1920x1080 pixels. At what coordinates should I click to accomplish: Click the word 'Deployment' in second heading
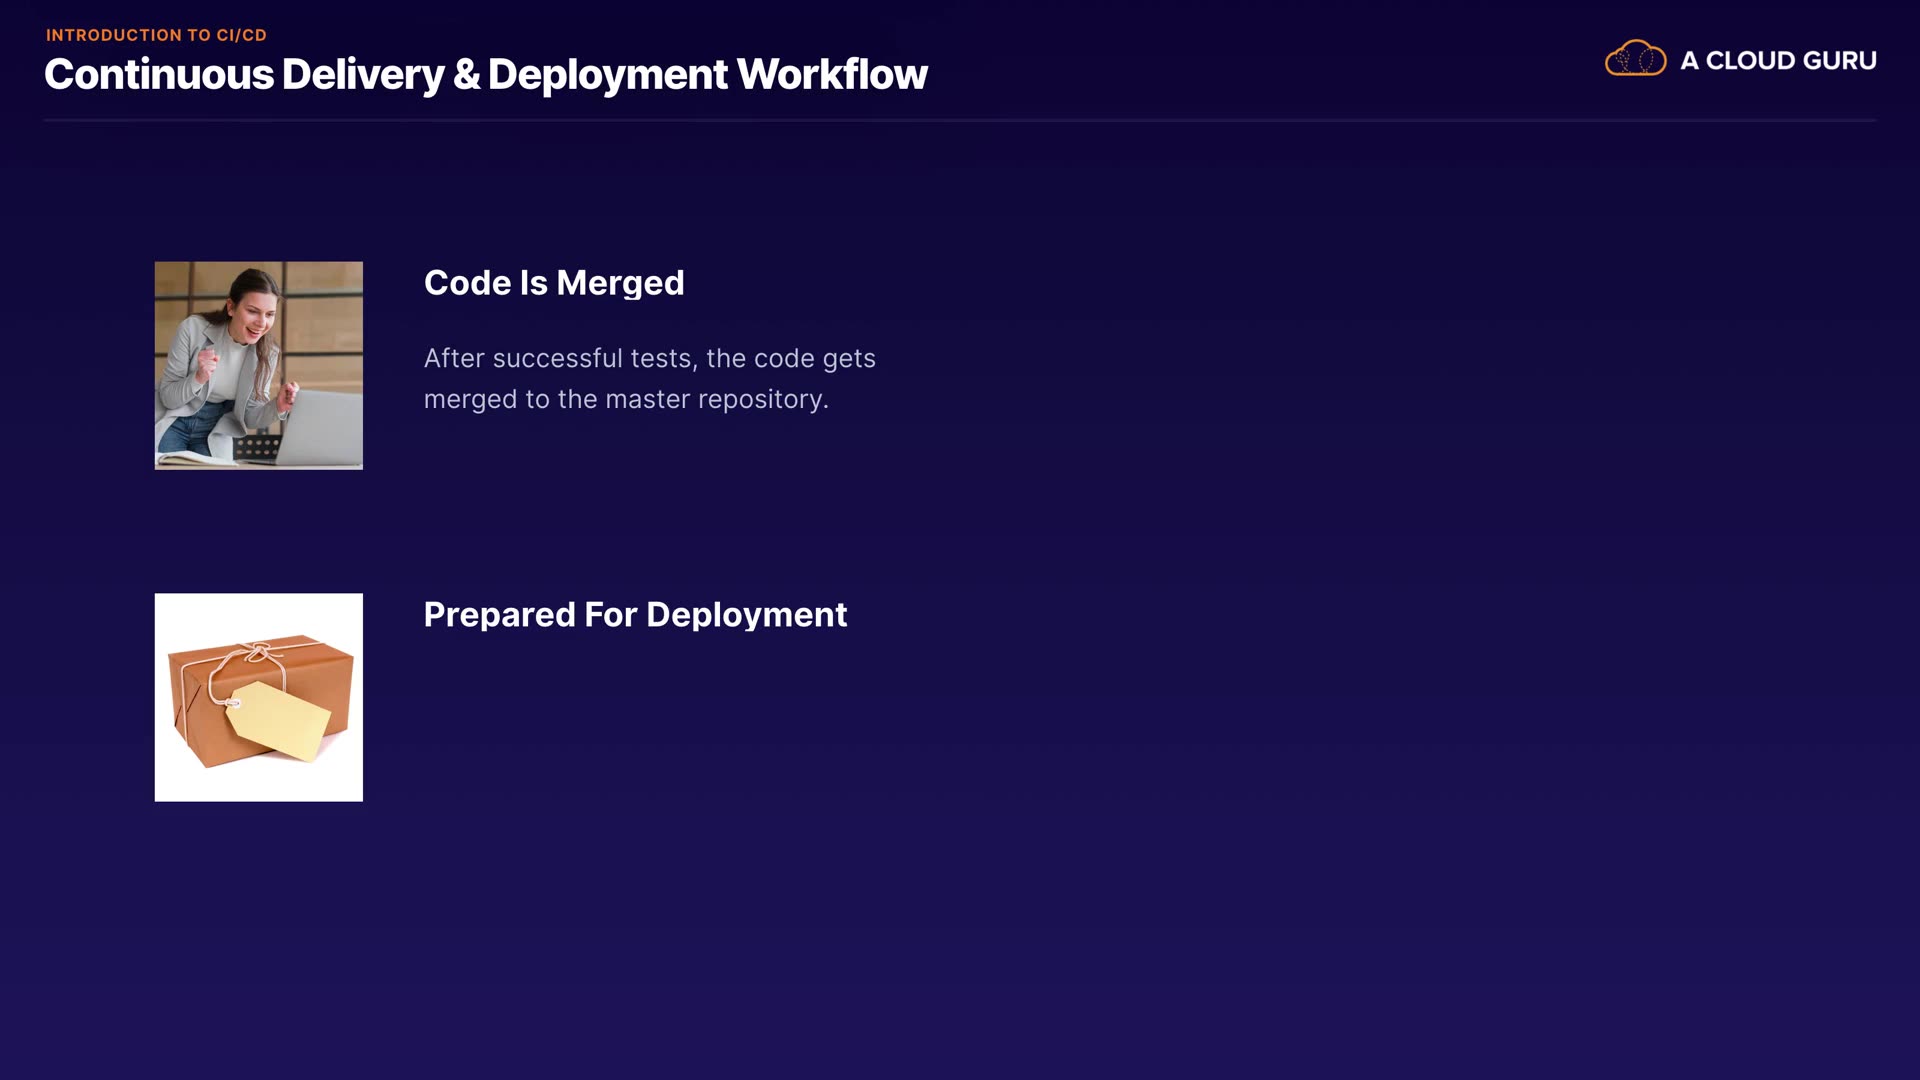(x=747, y=615)
